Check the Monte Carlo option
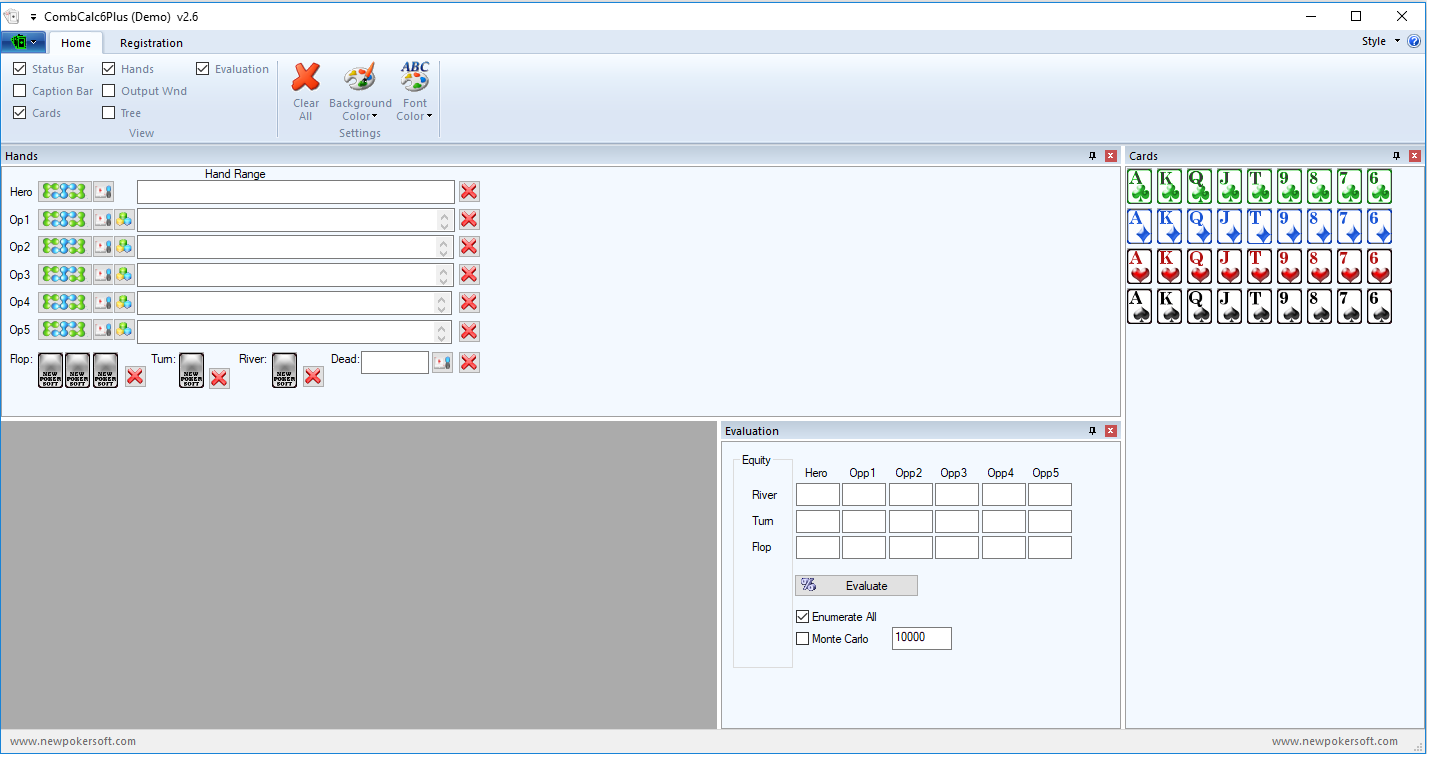1449x768 pixels. pyautogui.click(x=802, y=639)
